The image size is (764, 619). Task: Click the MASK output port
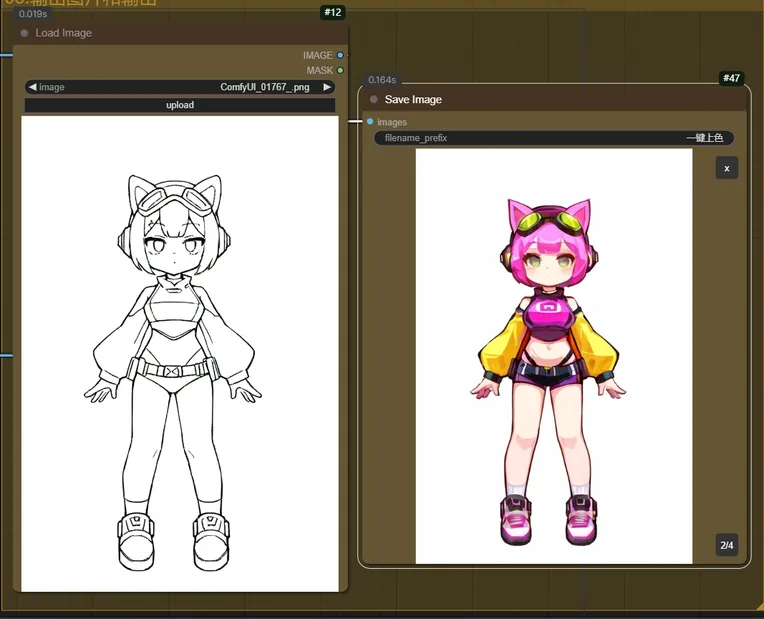(341, 70)
